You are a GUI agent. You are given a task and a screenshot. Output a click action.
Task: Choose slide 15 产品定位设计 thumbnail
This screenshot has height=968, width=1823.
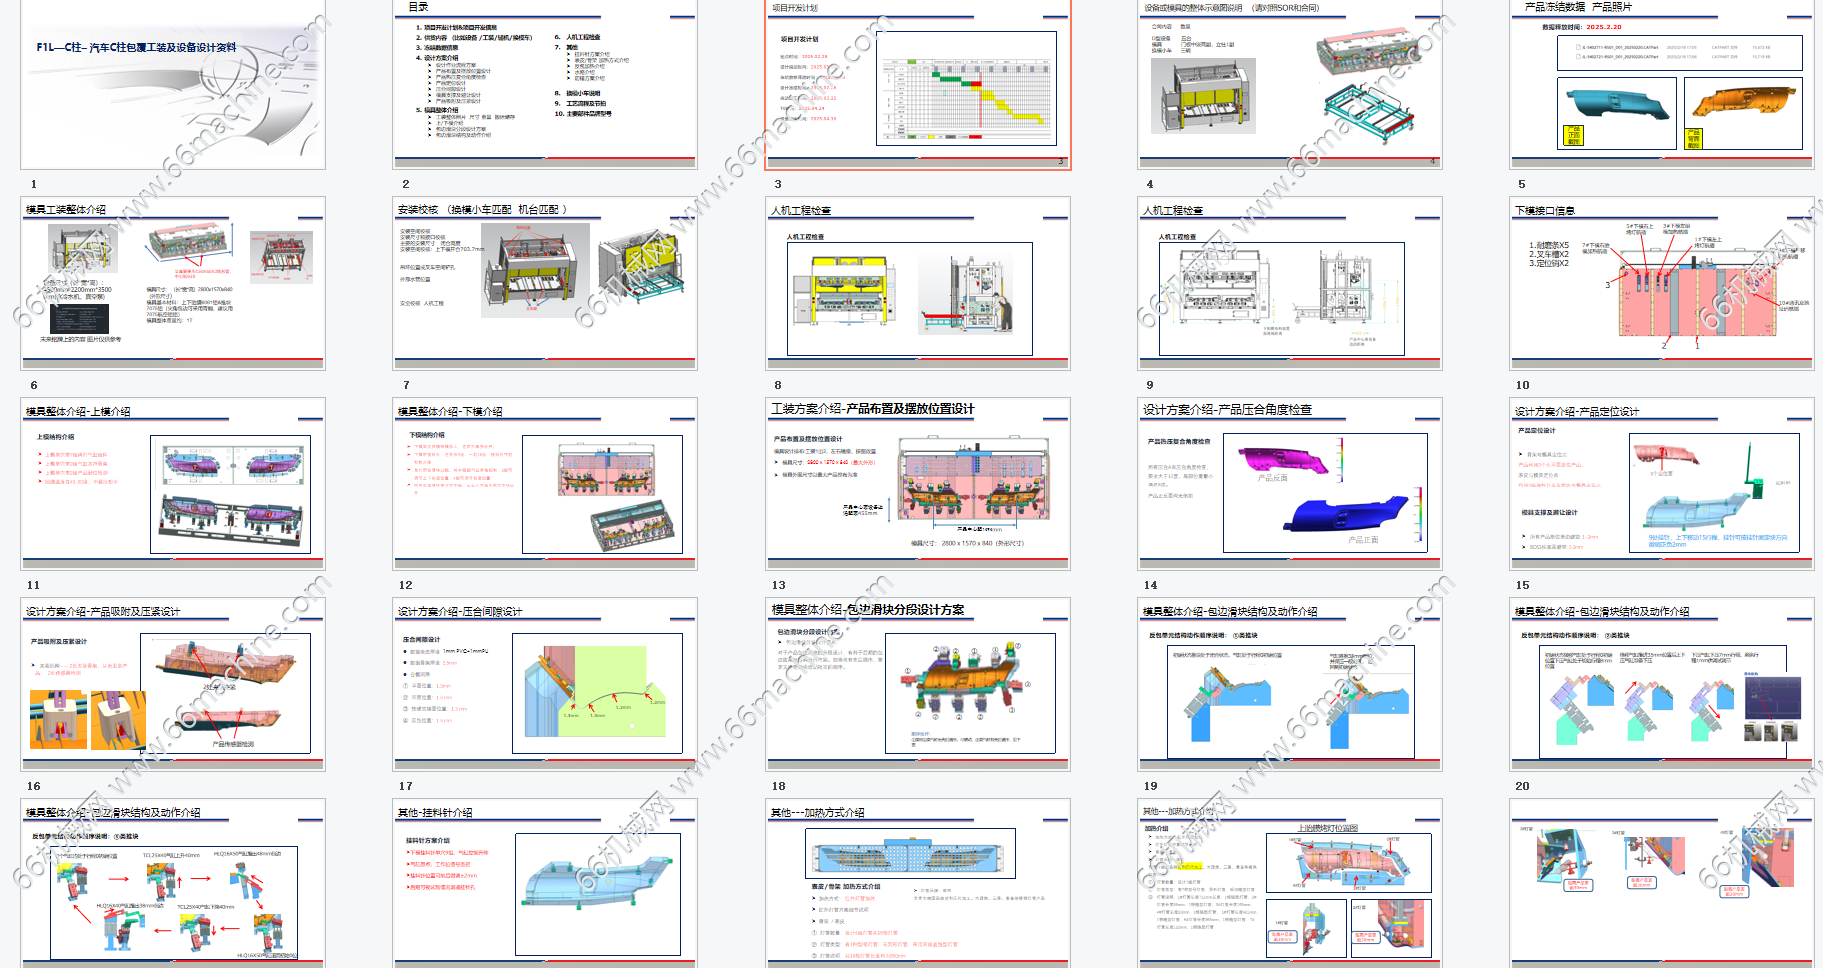tap(1662, 484)
